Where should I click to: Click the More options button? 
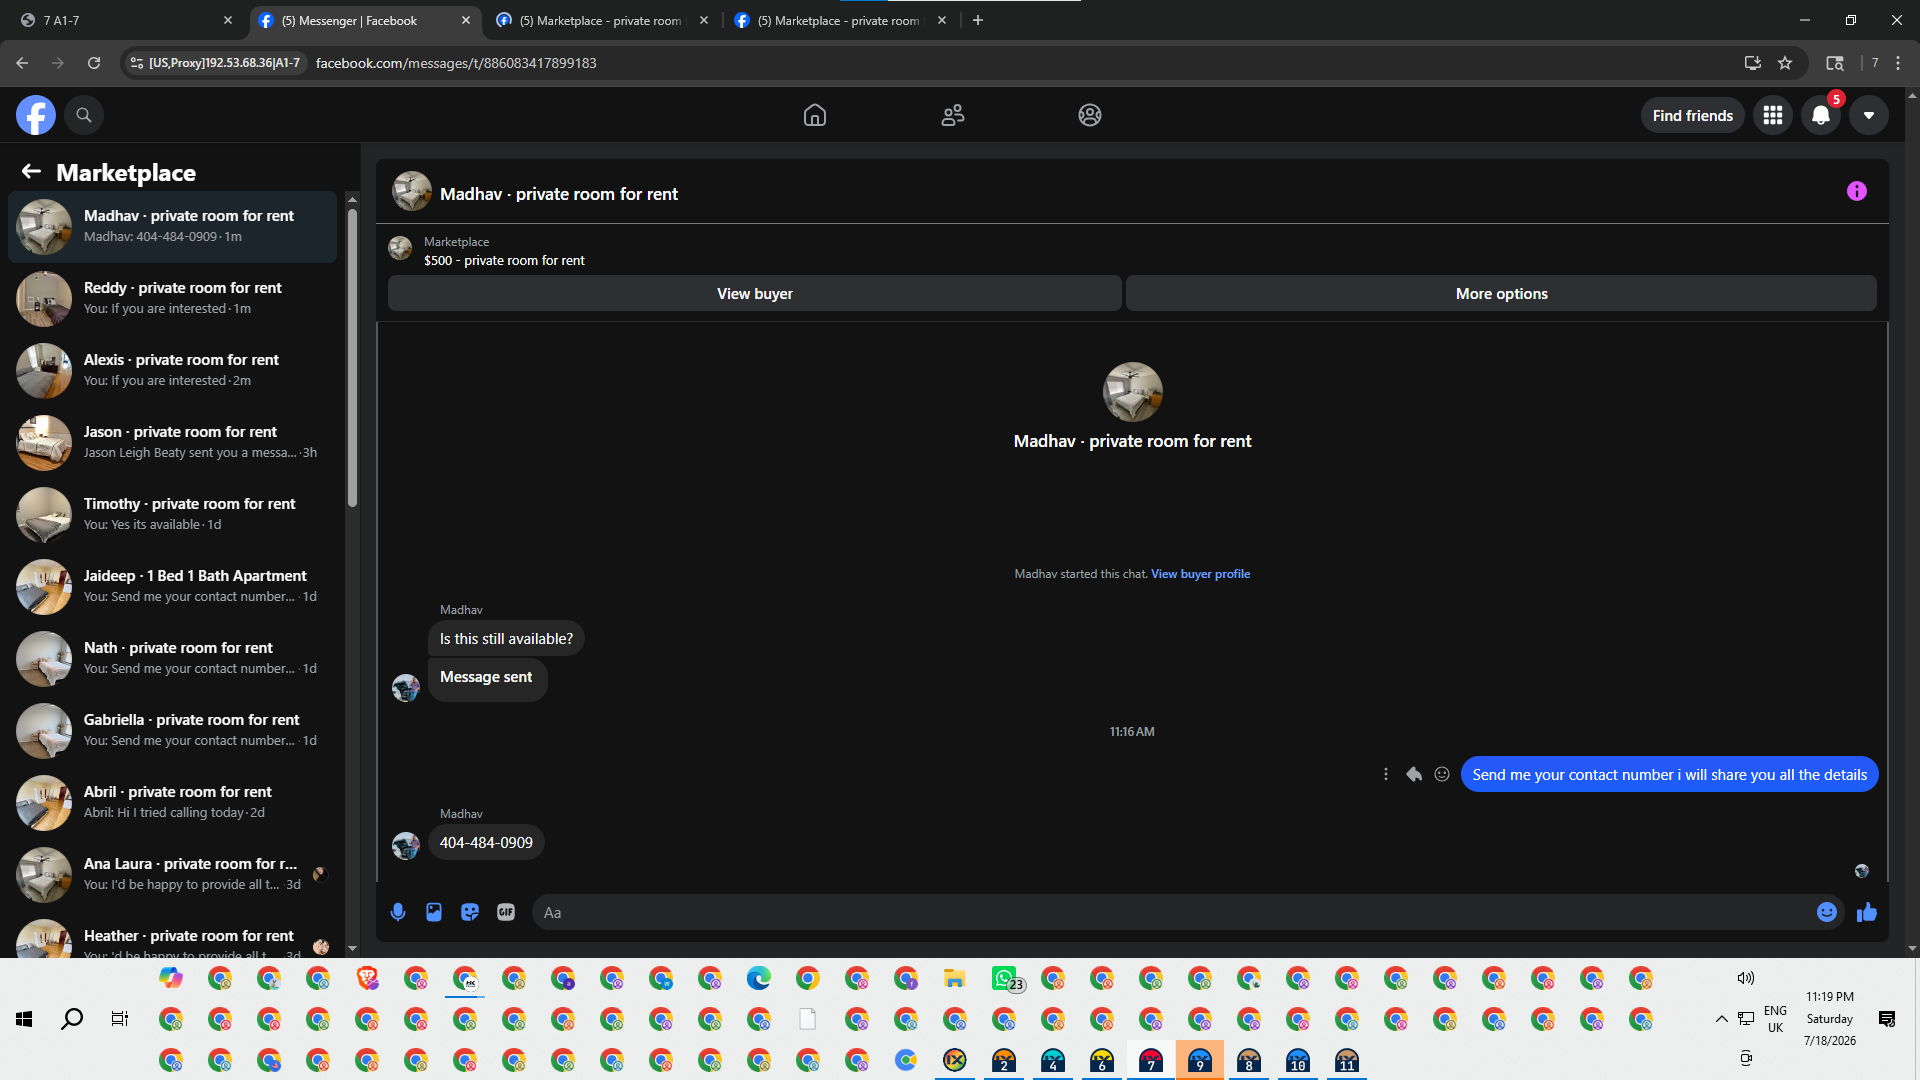pos(1501,294)
